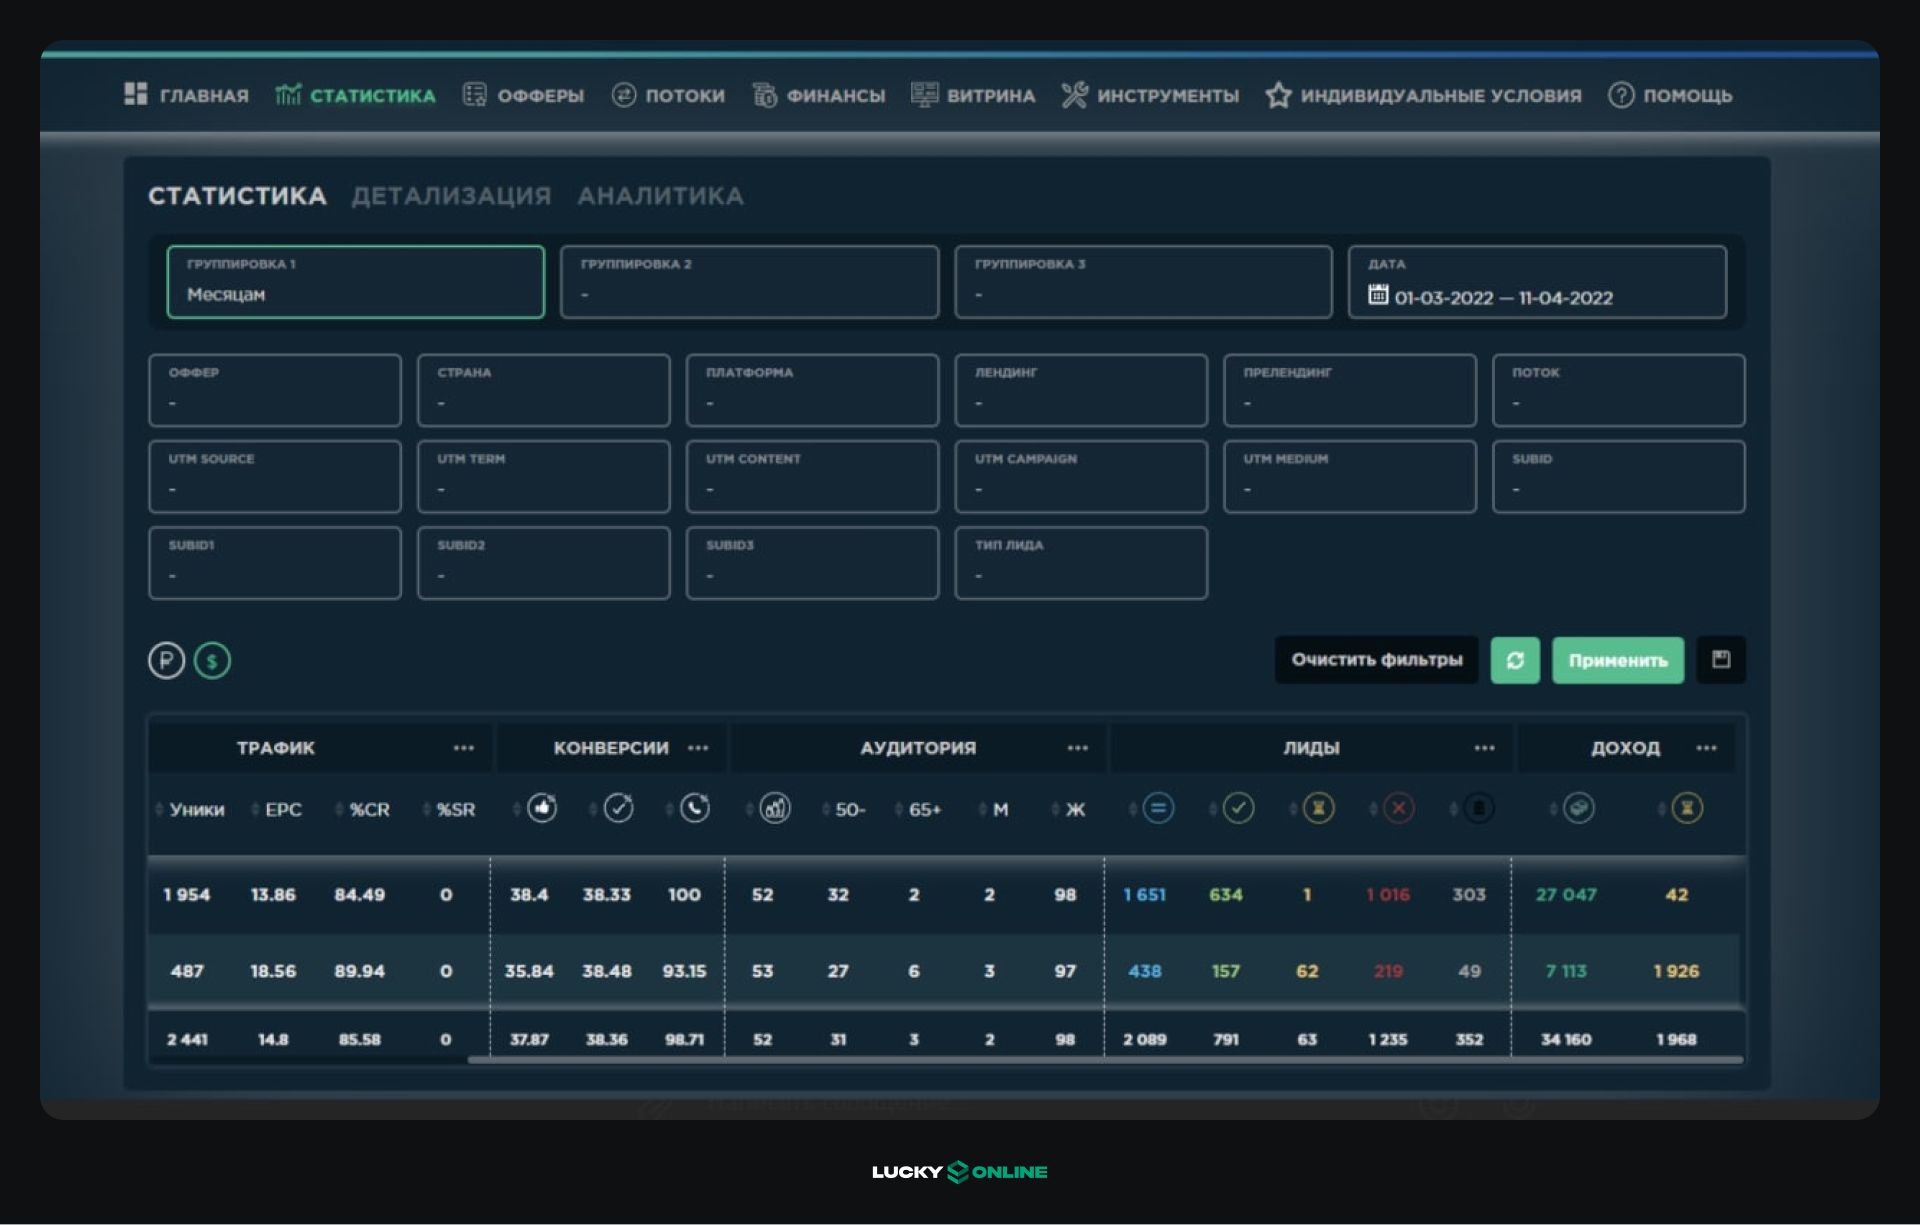Click the horizontal table scrollbar
Viewport: 1920px width, 1225px height.
1105,1059
